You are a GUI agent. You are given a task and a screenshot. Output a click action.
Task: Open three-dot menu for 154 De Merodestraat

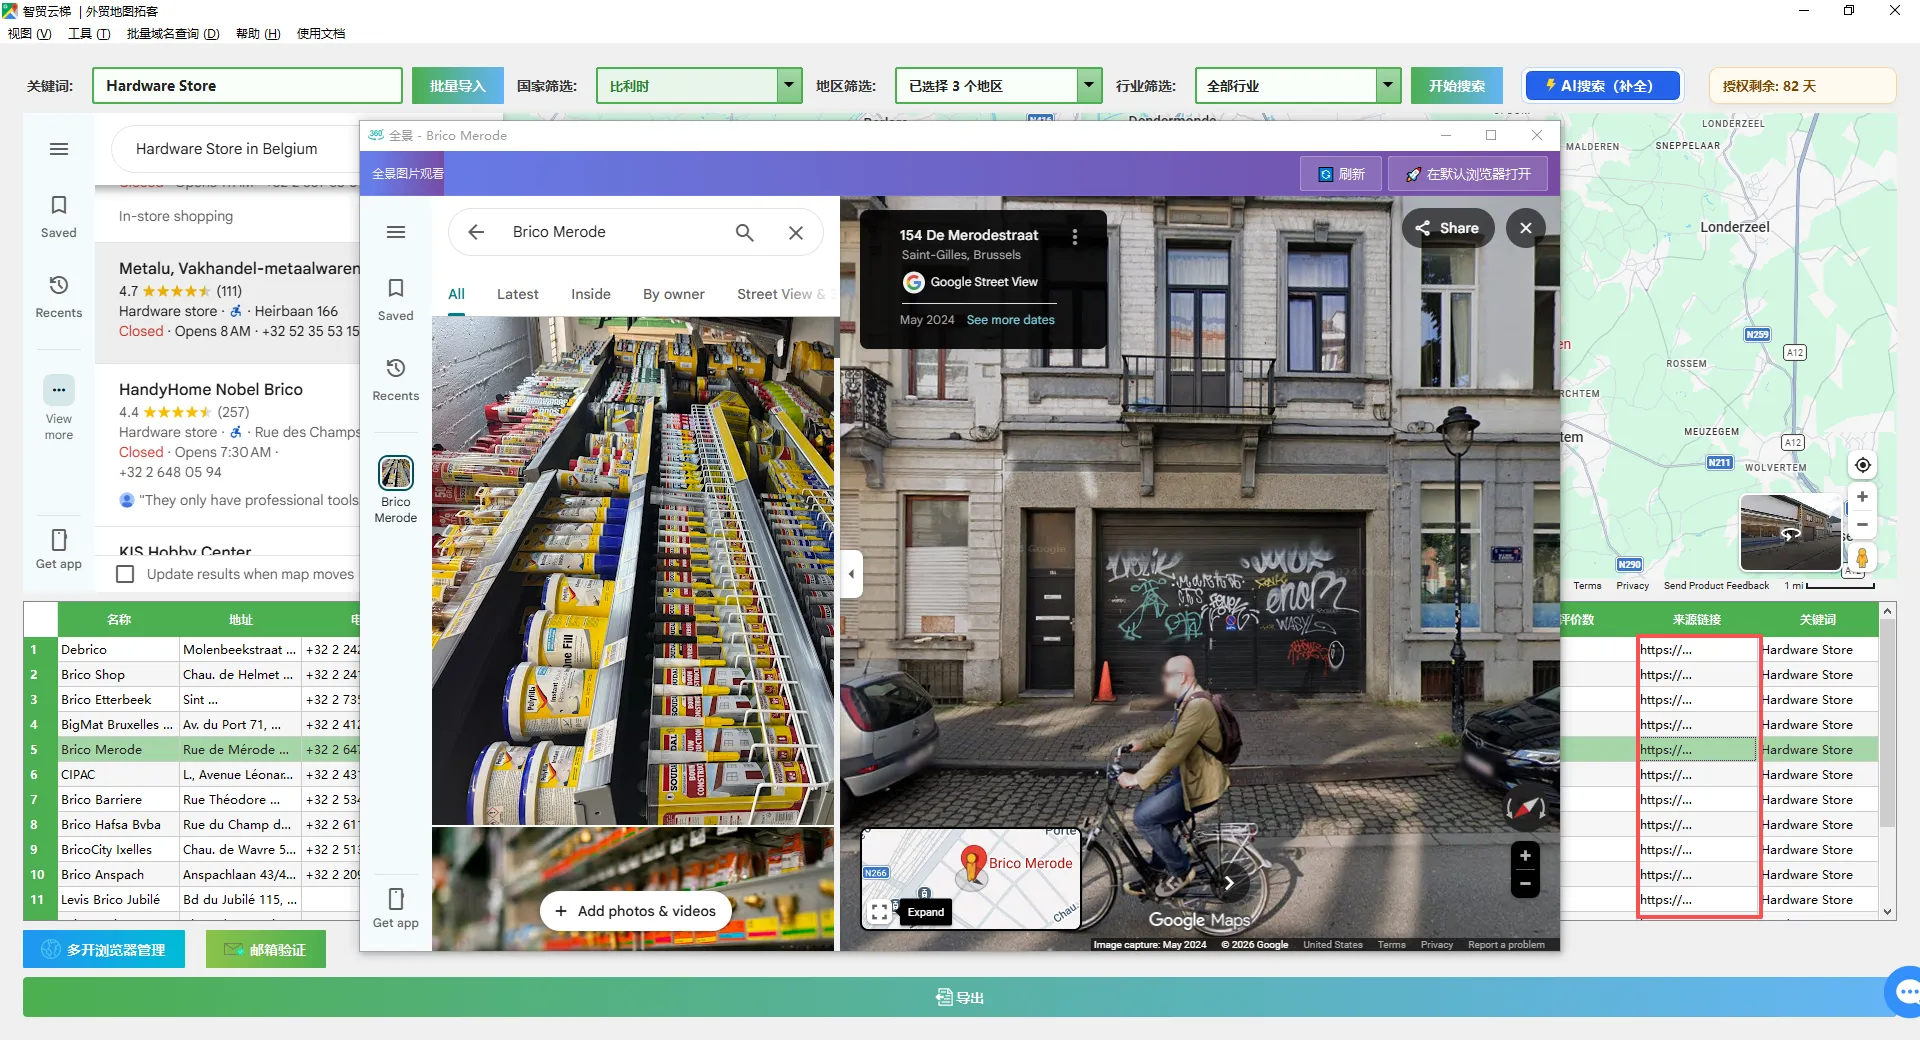coord(1075,237)
